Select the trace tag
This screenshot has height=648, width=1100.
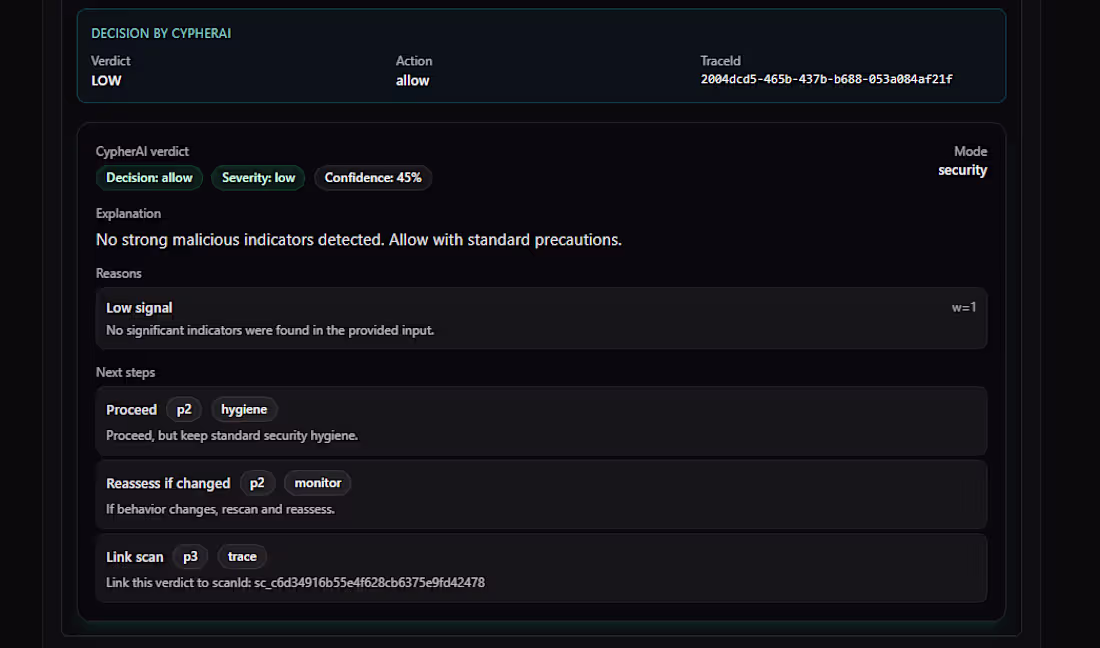[242, 557]
